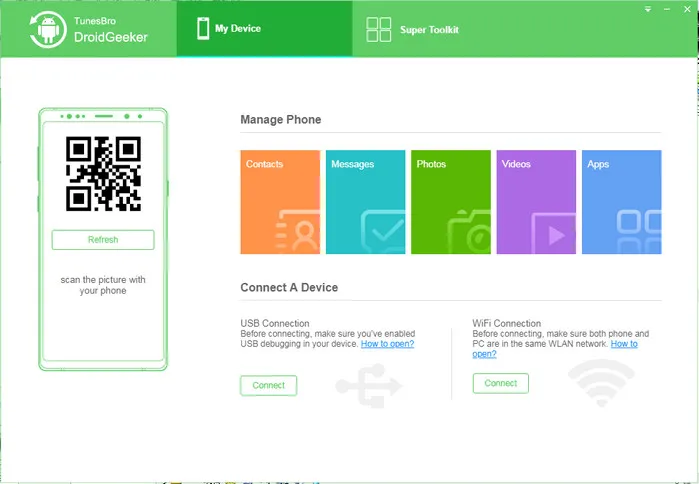
Task: Click 'scan the picture with your phone' text
Action: [103, 285]
